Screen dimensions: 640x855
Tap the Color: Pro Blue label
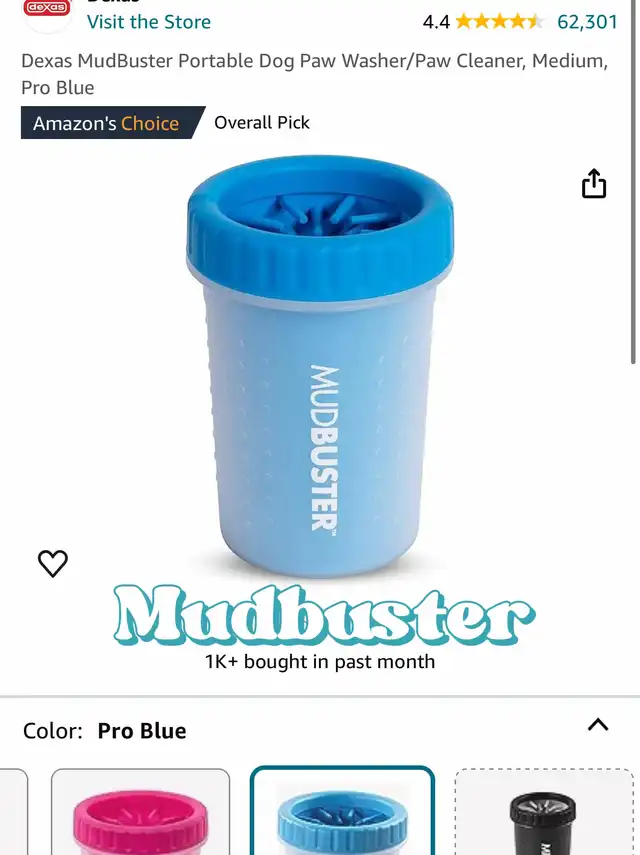(x=105, y=731)
